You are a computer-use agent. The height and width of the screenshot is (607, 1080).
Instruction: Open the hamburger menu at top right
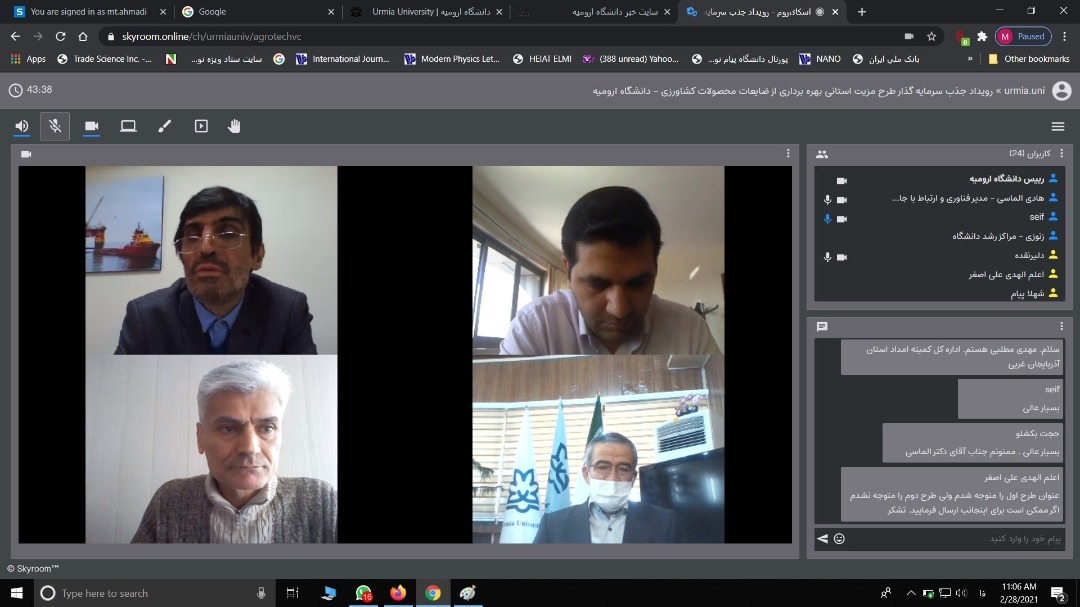[1058, 126]
